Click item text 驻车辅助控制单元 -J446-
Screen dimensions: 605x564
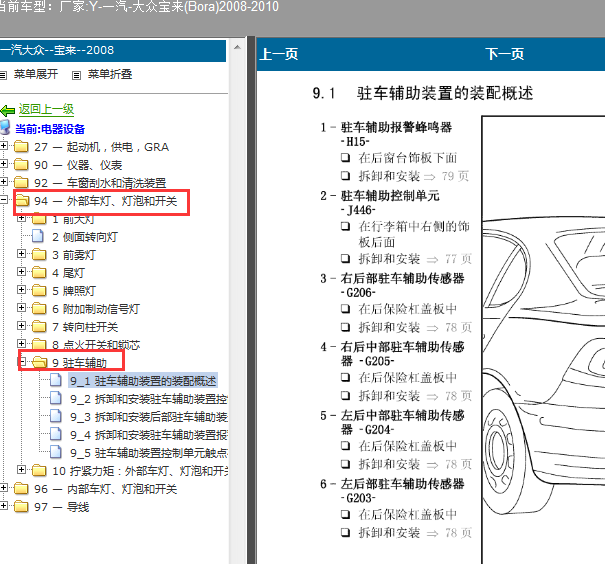pos(390,203)
